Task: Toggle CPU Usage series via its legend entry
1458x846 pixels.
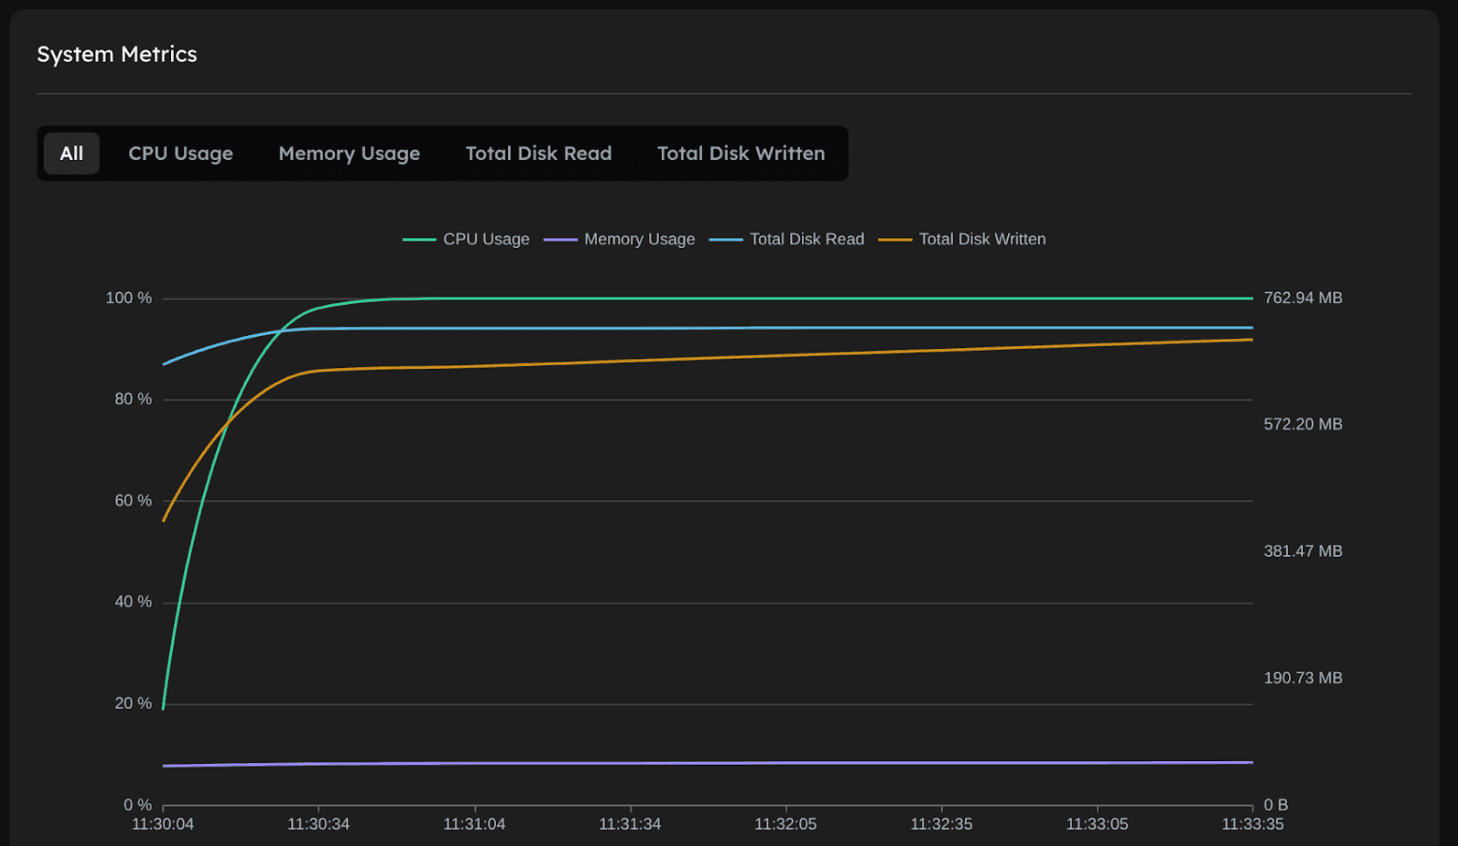Action: 487,239
